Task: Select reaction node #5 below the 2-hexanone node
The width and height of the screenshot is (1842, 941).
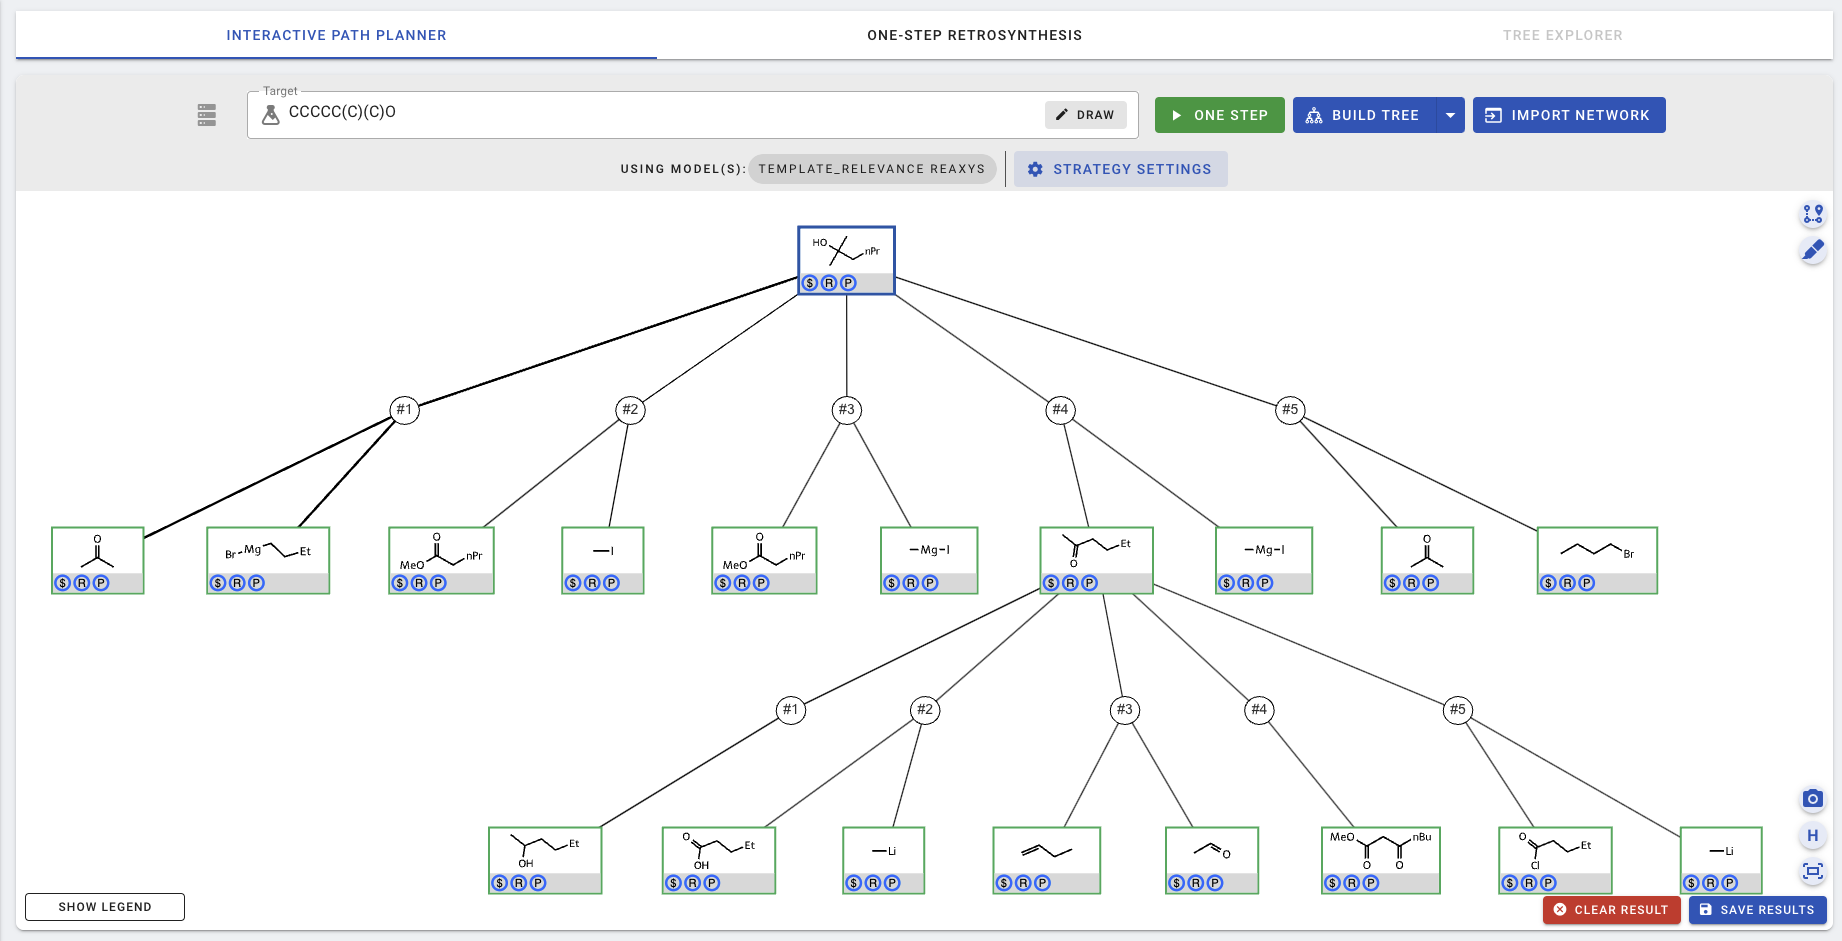Action: (x=1458, y=710)
